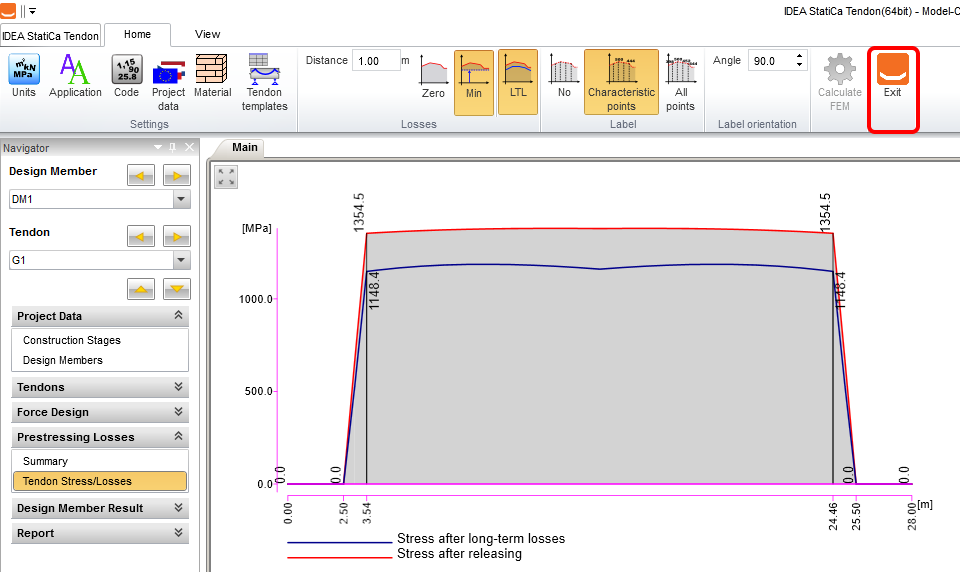Screen dimensions: 960x572
Task: Open the Design Member DM1 dropdown
Action: (181, 199)
